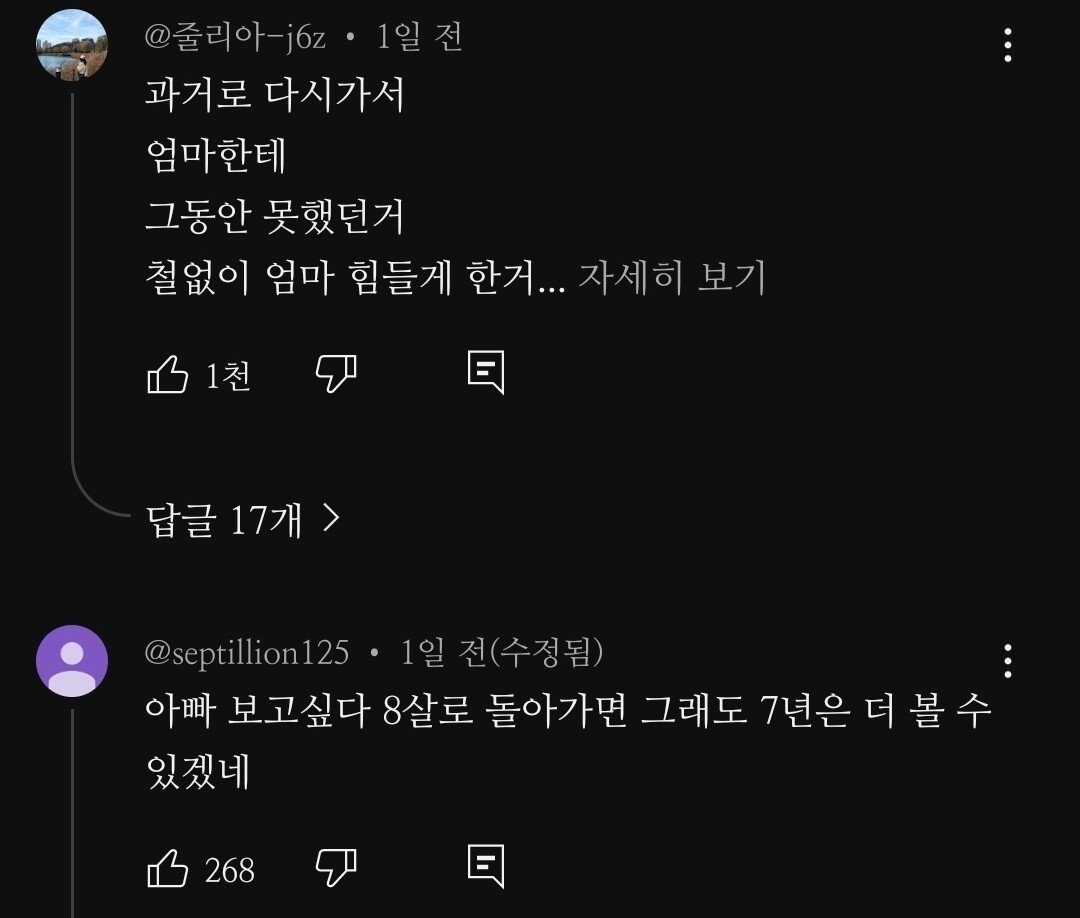Screen dimensions: 1080x918
Task: Click the chevron next to 답글 17개
Action: coord(331,518)
